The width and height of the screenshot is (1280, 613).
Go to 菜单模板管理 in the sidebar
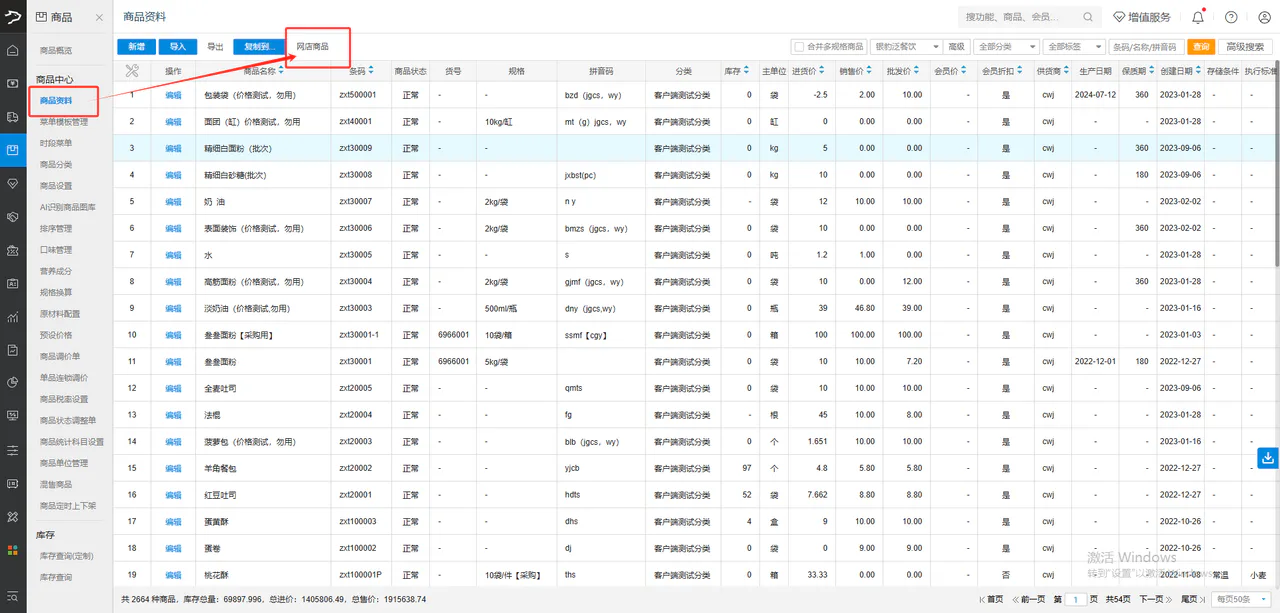[64, 122]
